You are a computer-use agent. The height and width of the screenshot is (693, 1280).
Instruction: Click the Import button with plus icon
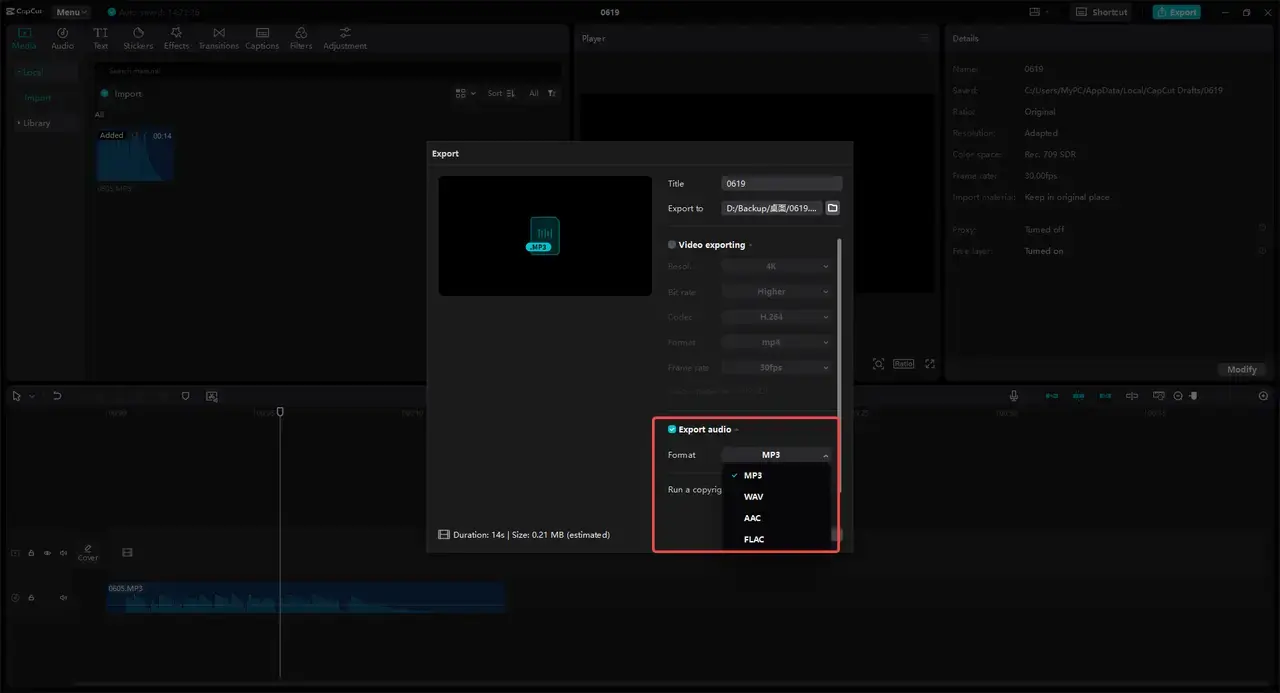[121, 93]
